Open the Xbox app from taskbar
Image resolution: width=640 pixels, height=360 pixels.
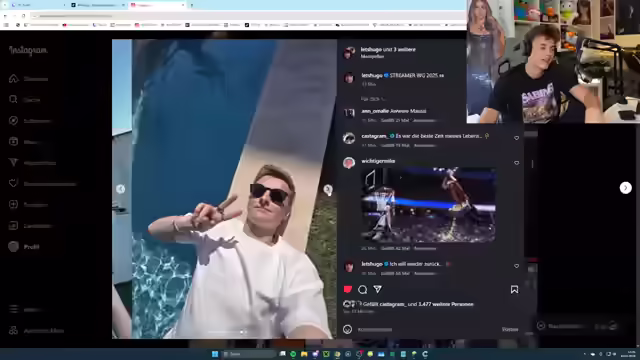326,354
